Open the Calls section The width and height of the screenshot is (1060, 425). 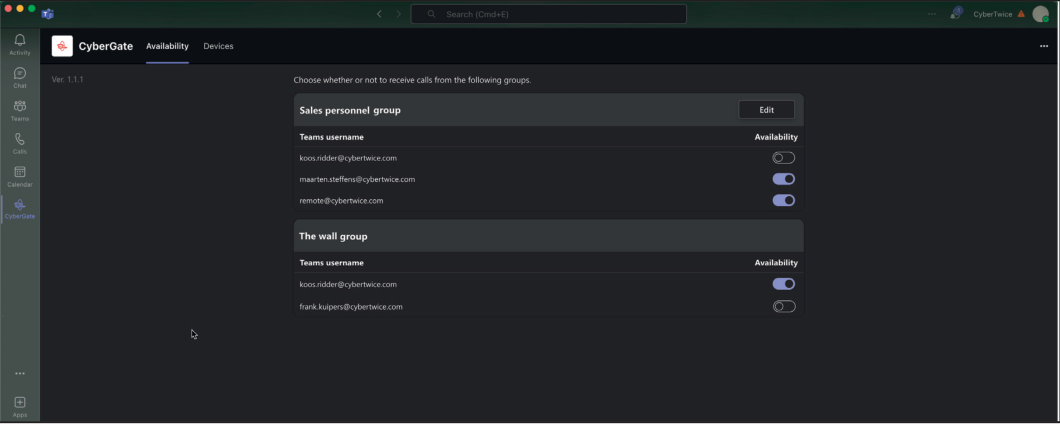[20, 143]
